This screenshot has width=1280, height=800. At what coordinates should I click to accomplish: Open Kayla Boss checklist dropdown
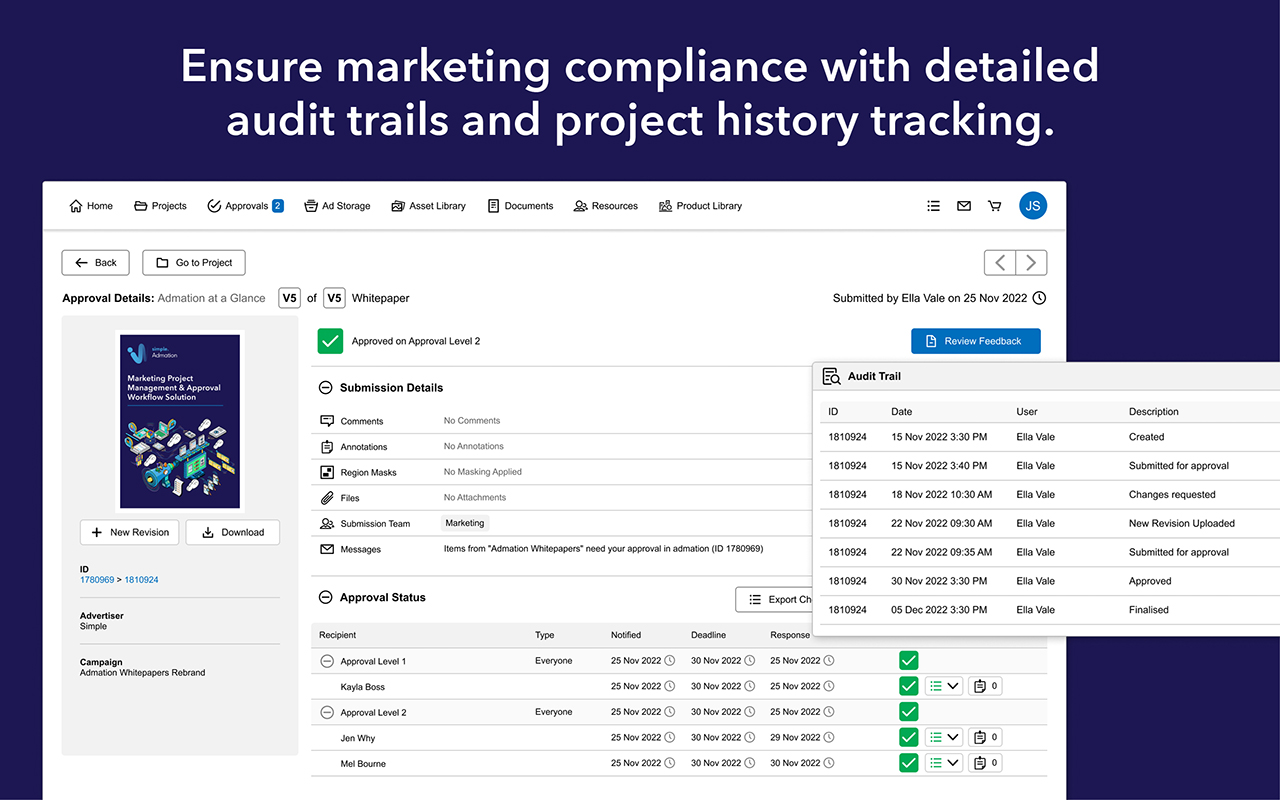[944, 686]
